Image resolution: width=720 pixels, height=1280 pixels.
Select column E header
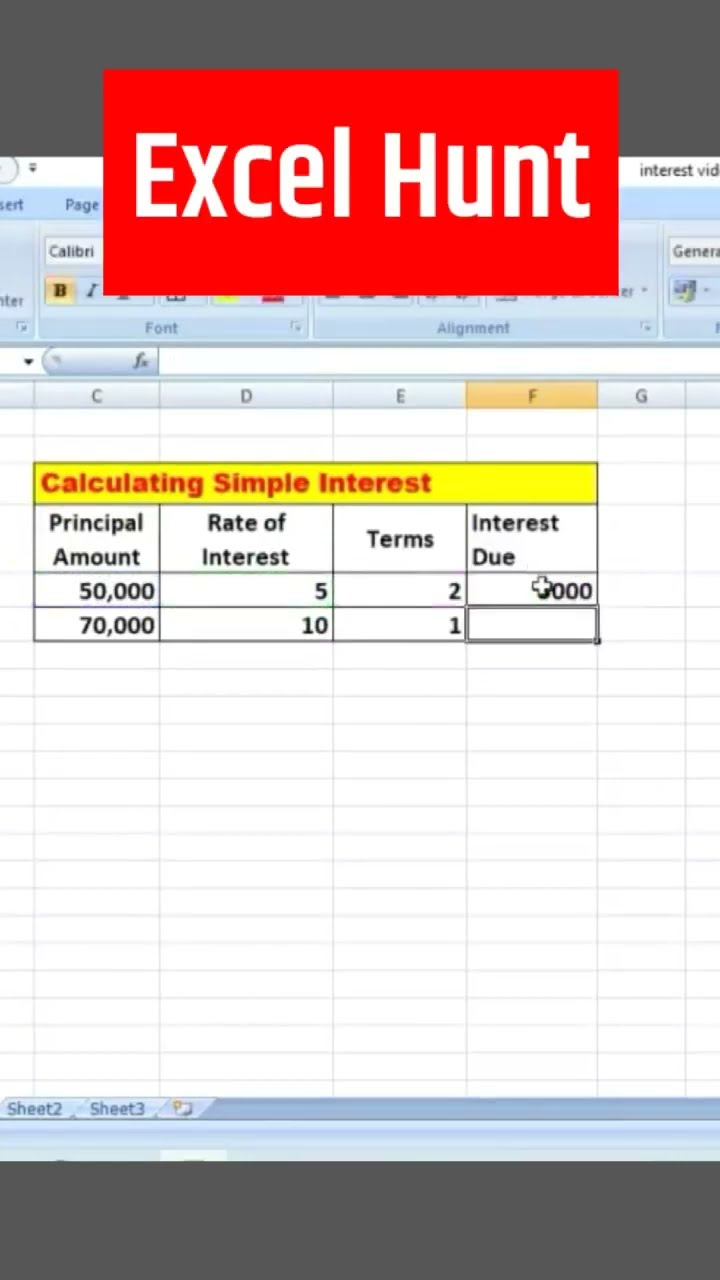coord(400,396)
